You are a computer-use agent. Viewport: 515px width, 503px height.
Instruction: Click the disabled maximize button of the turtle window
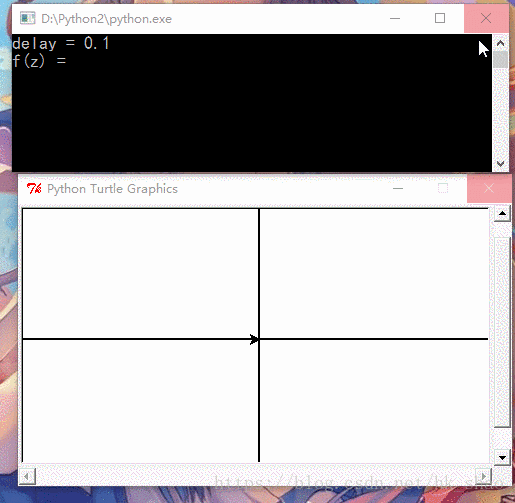click(x=443, y=189)
